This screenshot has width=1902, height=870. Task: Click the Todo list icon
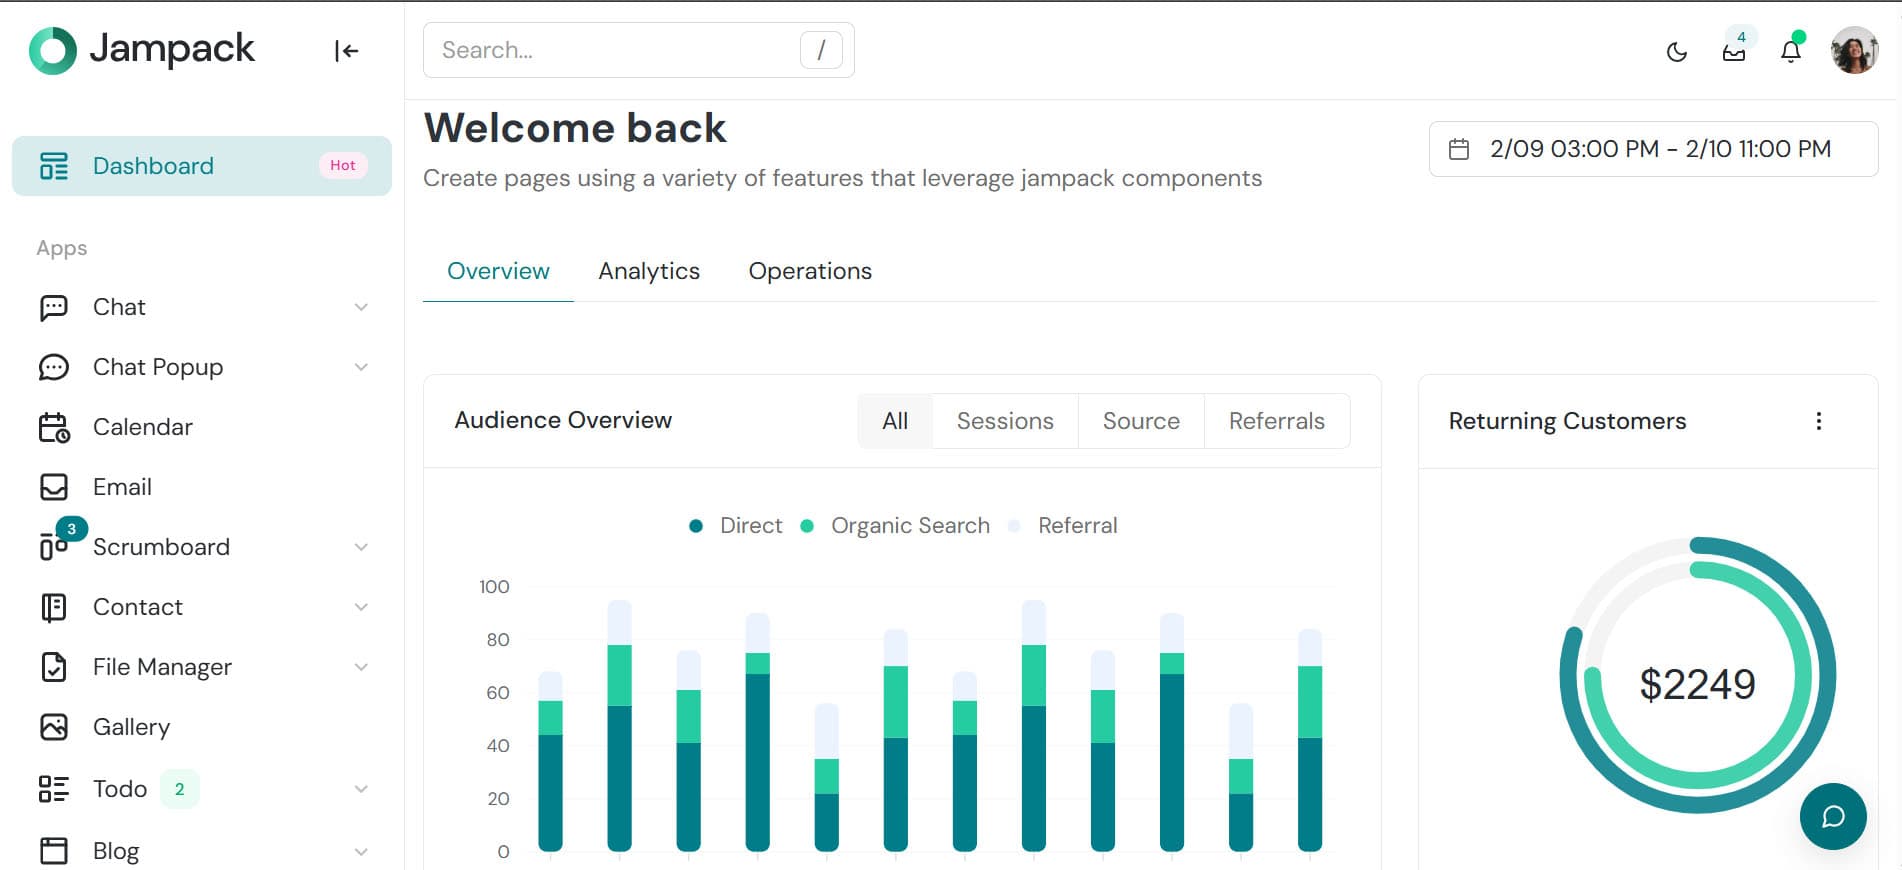[54, 789]
